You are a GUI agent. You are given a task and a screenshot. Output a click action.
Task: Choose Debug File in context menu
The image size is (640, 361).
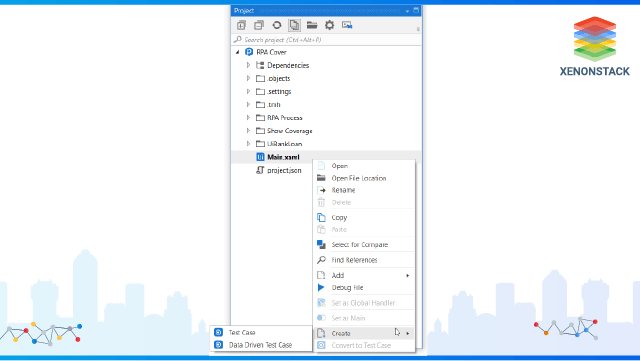[x=347, y=287]
